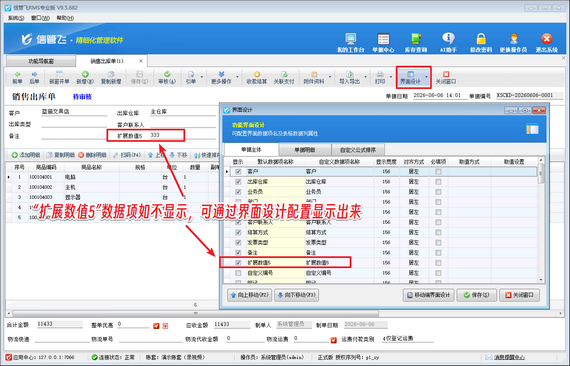This screenshot has height=366, width=570.
Task: Expand the 导入导出 dropdown arrow
Action: 365,77
